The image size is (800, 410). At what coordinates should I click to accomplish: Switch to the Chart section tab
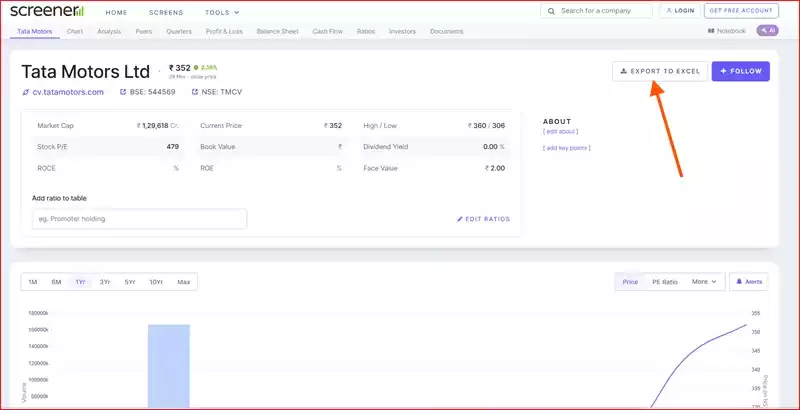point(74,31)
